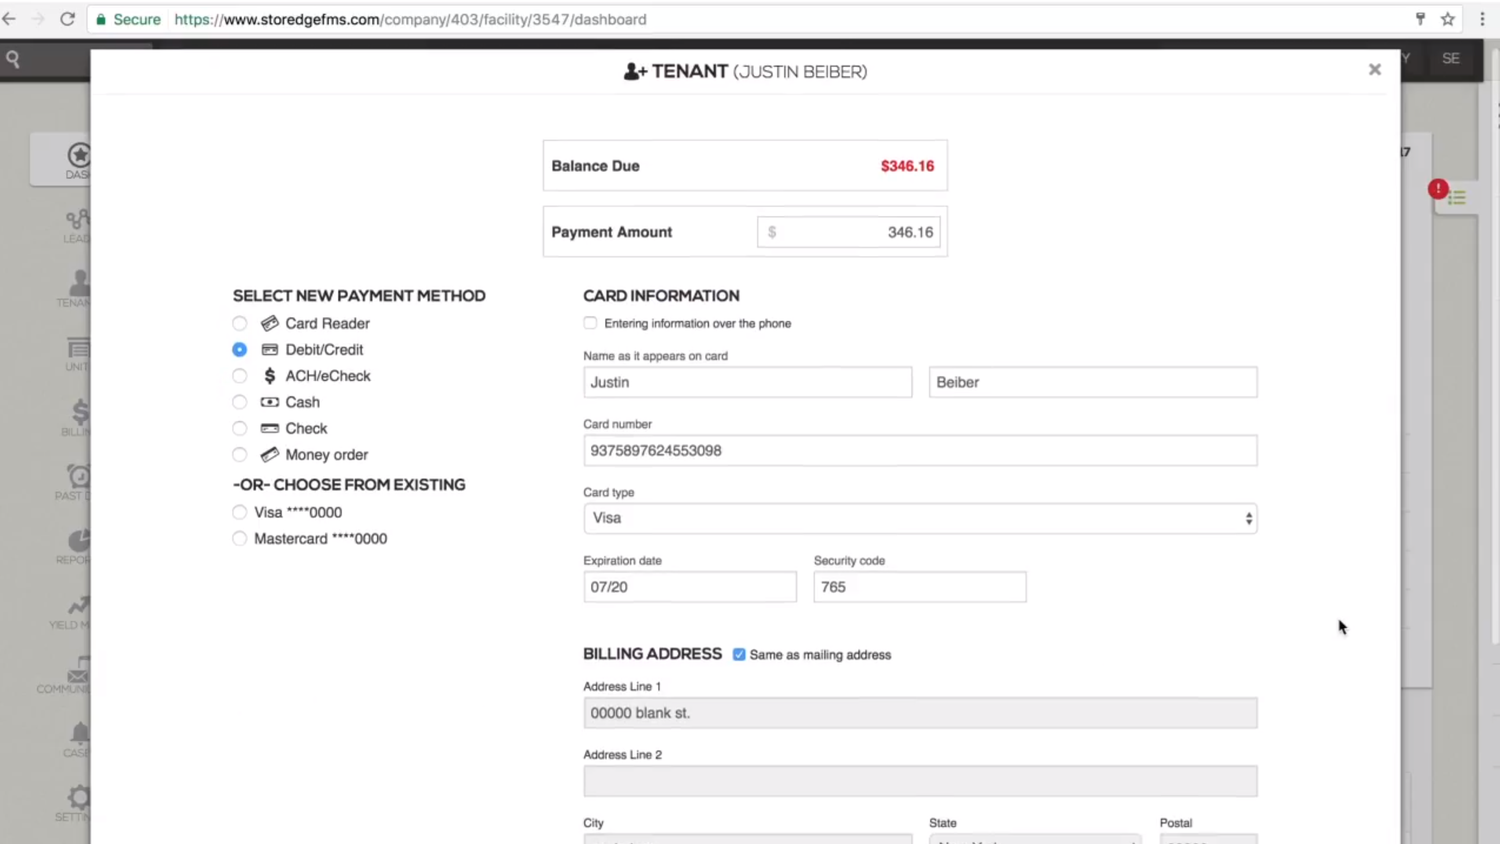Open the Settings gear icon

click(79, 798)
